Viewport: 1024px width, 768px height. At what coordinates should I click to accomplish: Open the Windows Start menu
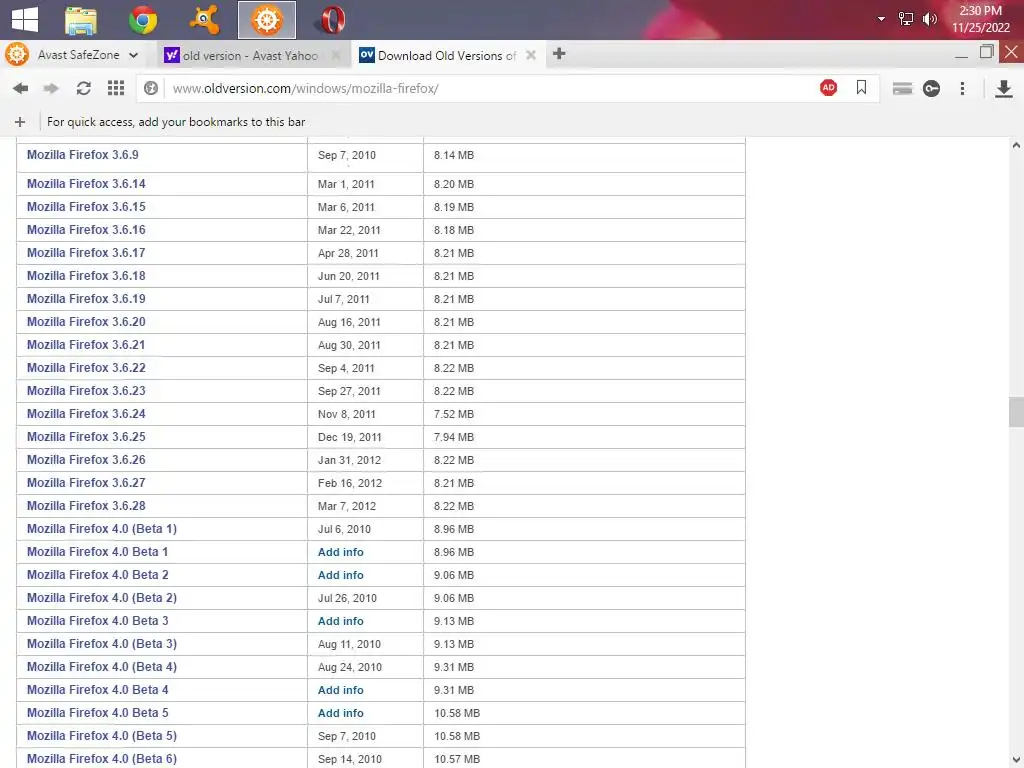25,20
